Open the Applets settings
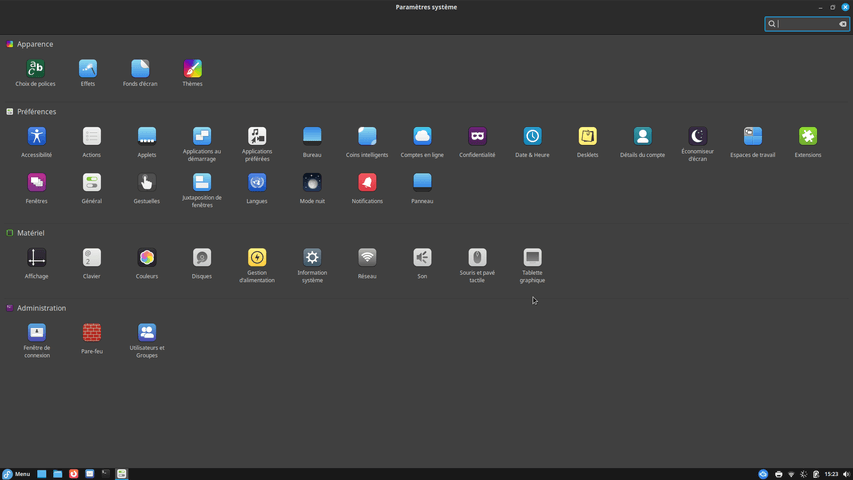Viewport: 853px width, 480px height. (x=147, y=143)
